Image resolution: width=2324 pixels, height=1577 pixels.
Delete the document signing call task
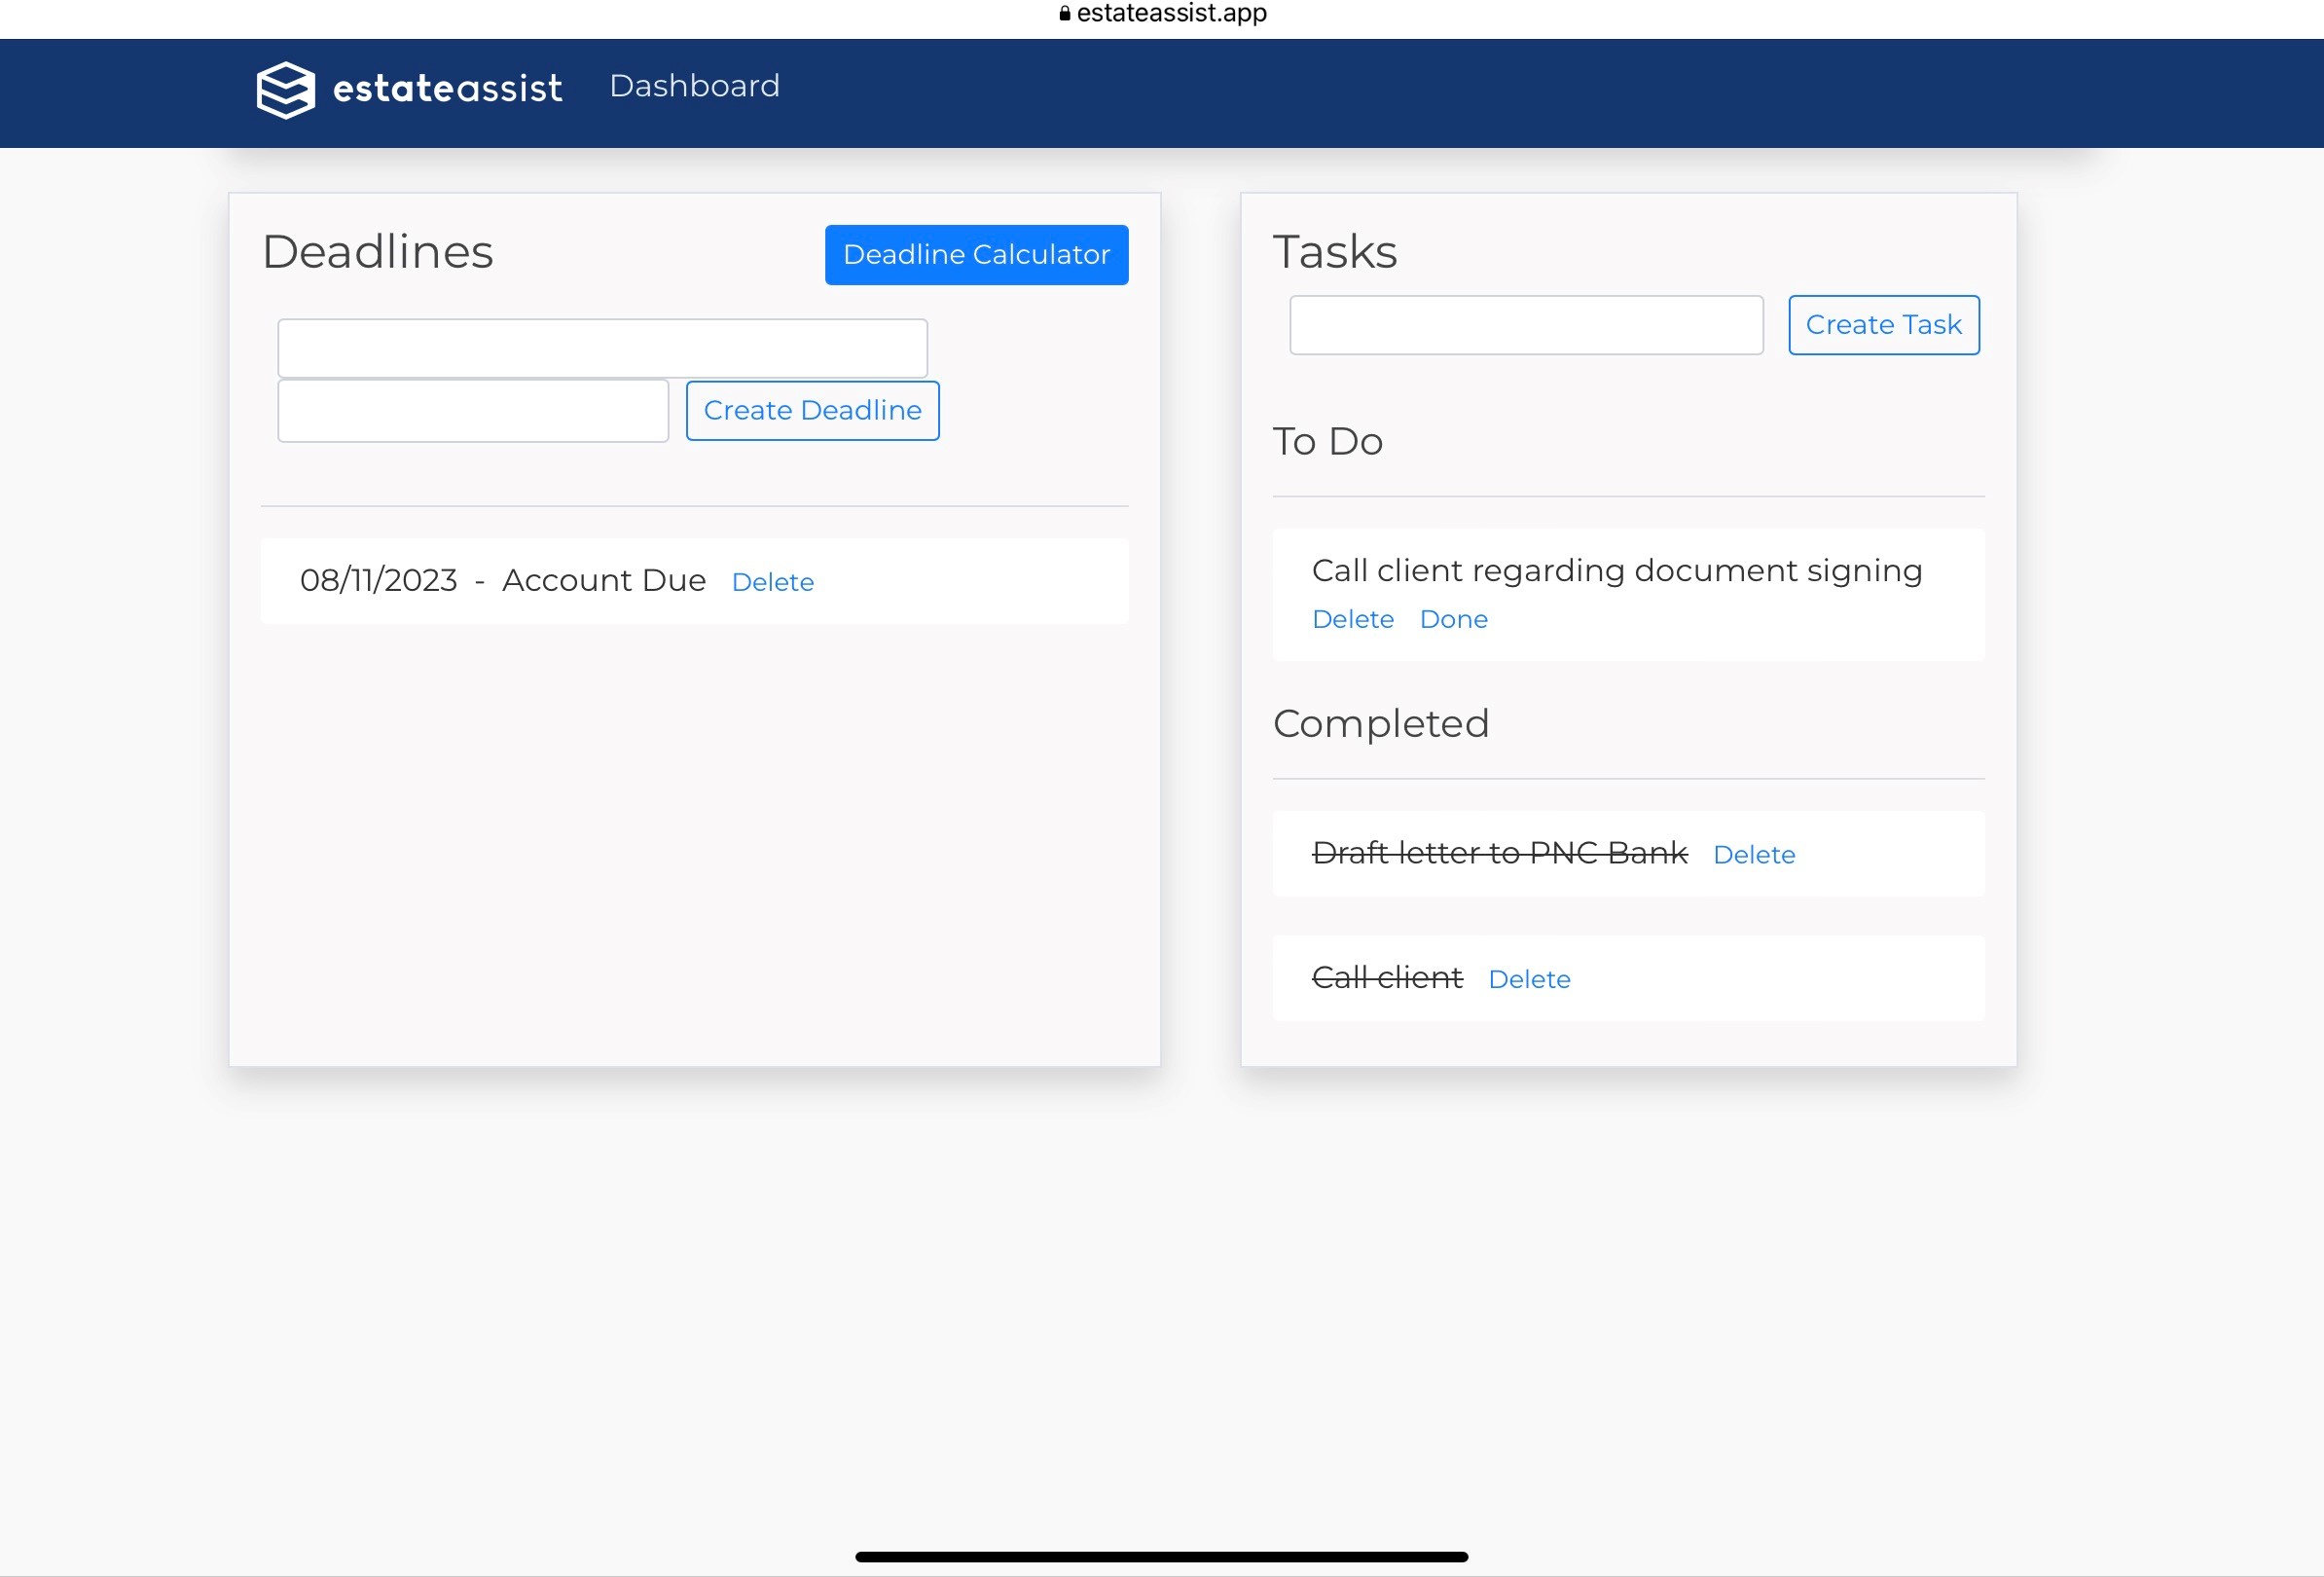point(1352,619)
